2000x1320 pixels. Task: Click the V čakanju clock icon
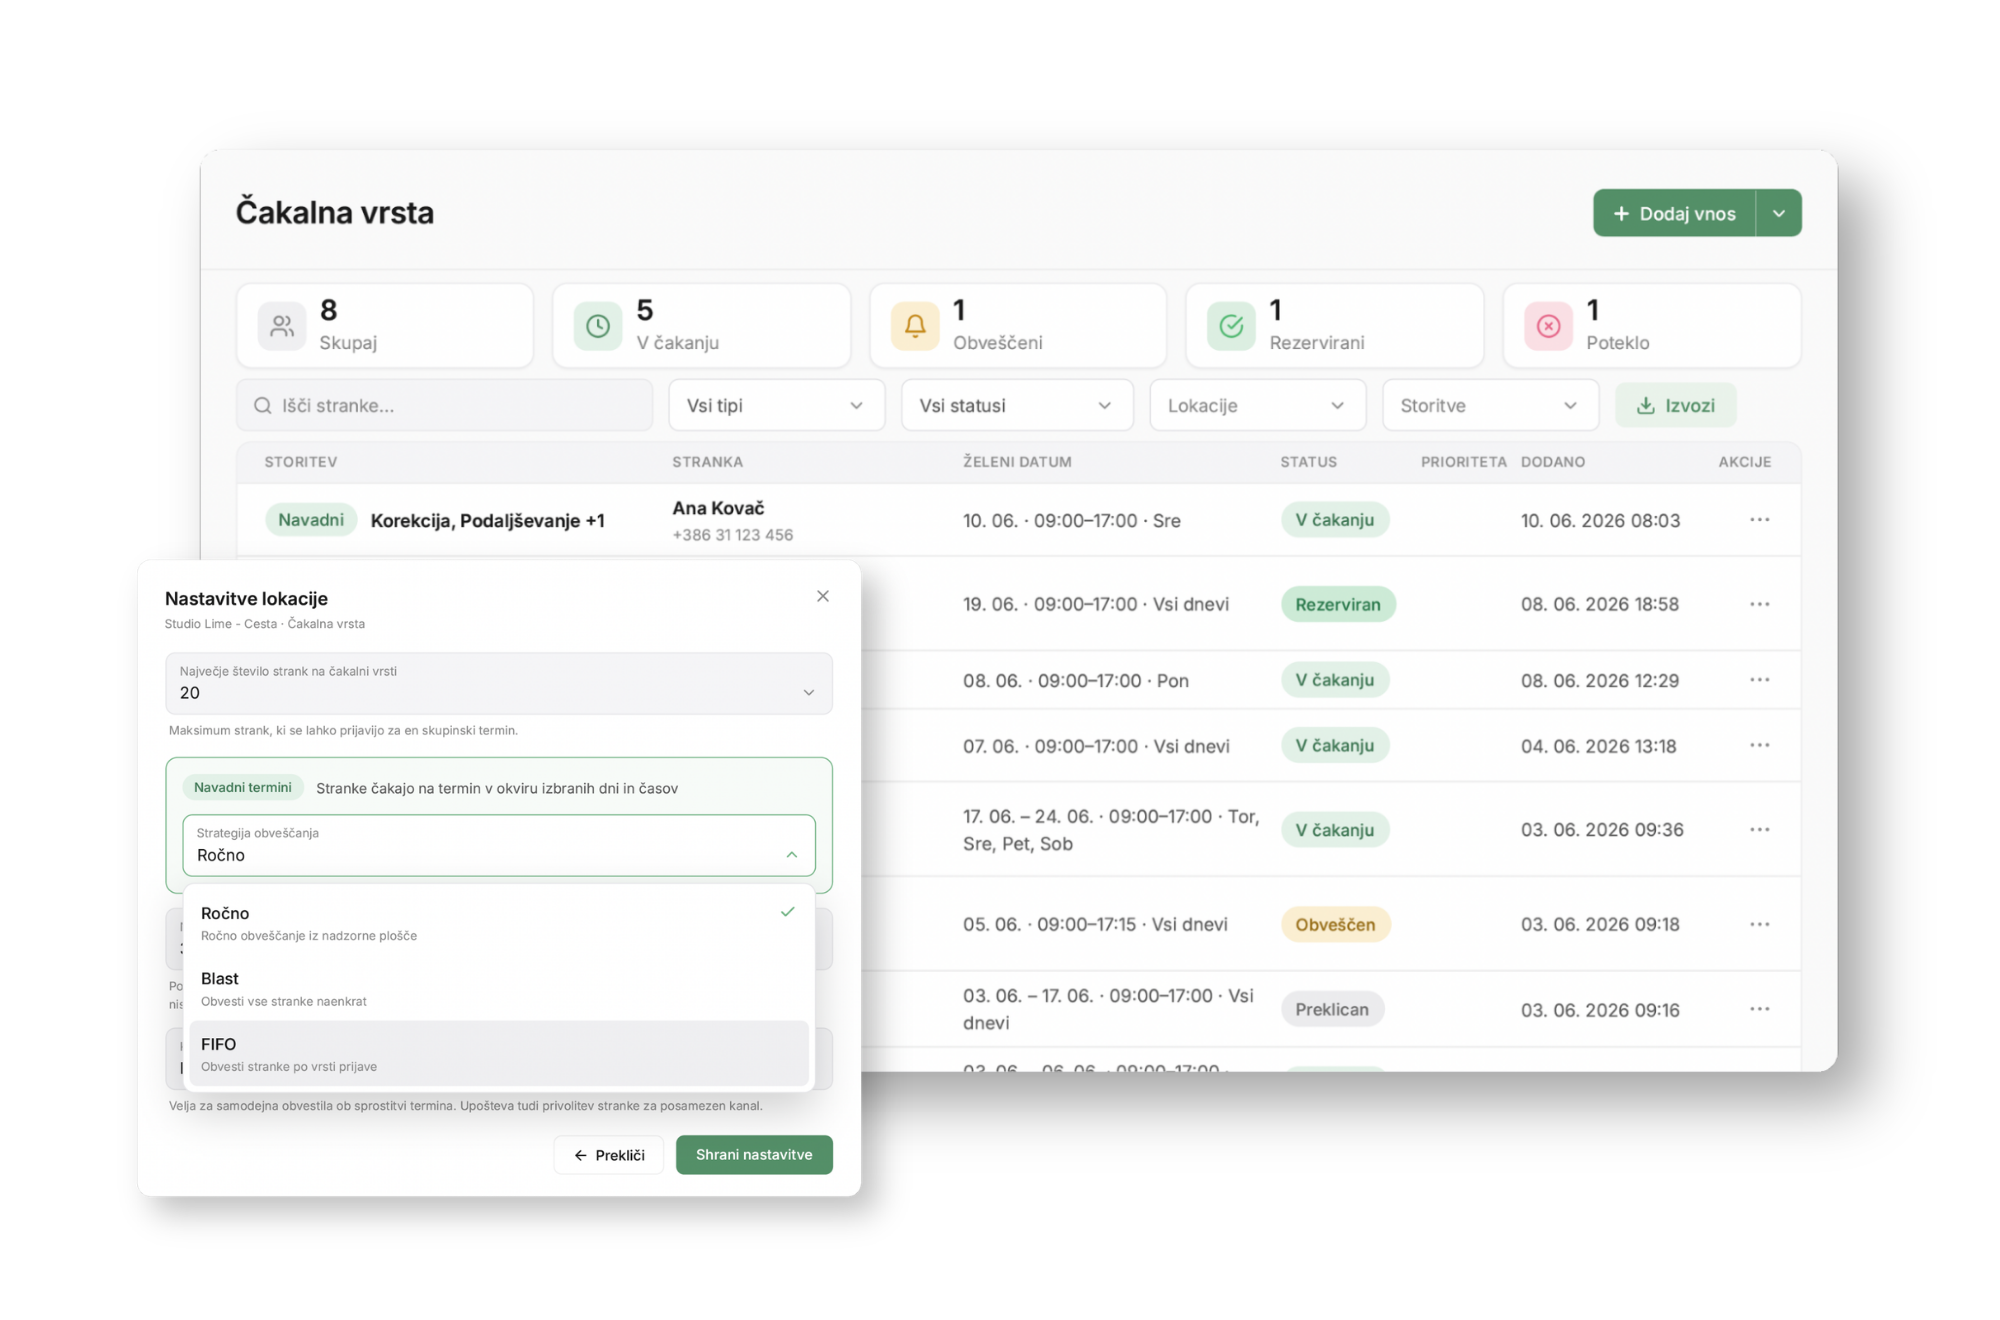point(598,326)
